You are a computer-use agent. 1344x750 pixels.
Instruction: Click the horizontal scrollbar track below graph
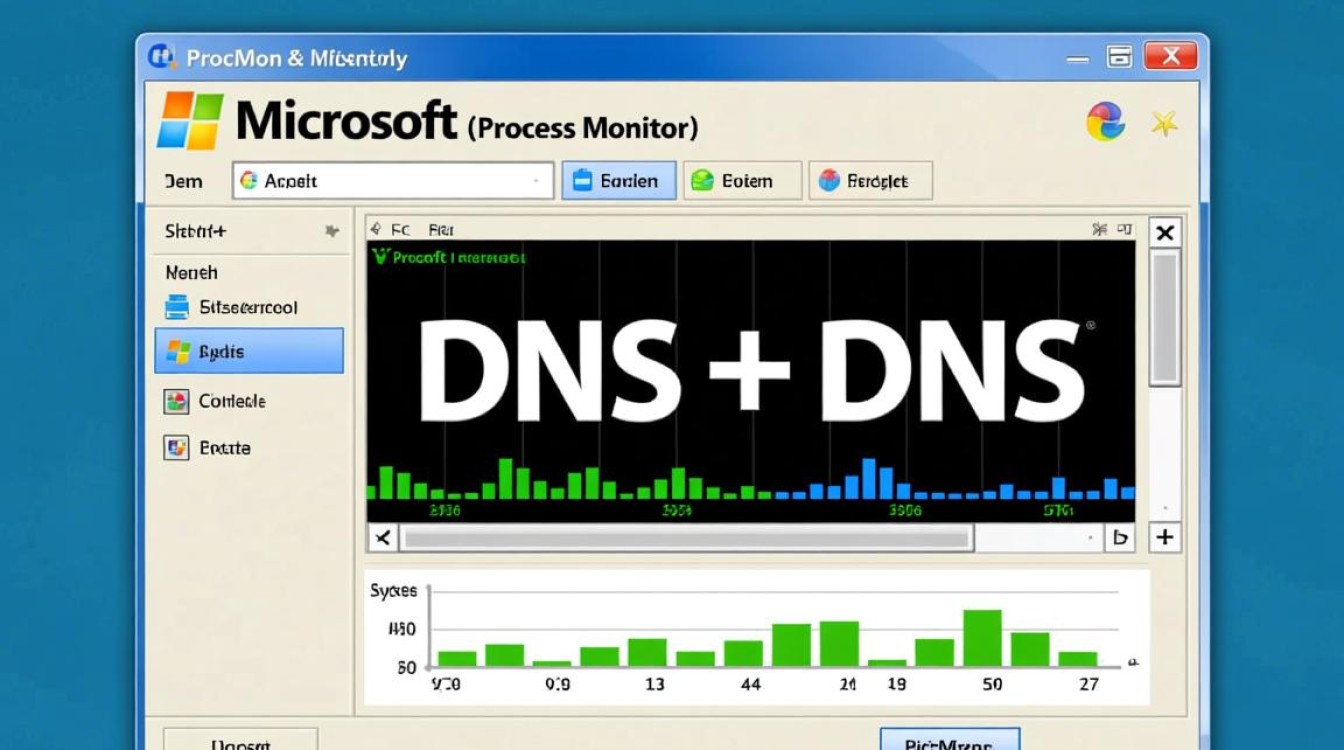tap(686, 539)
